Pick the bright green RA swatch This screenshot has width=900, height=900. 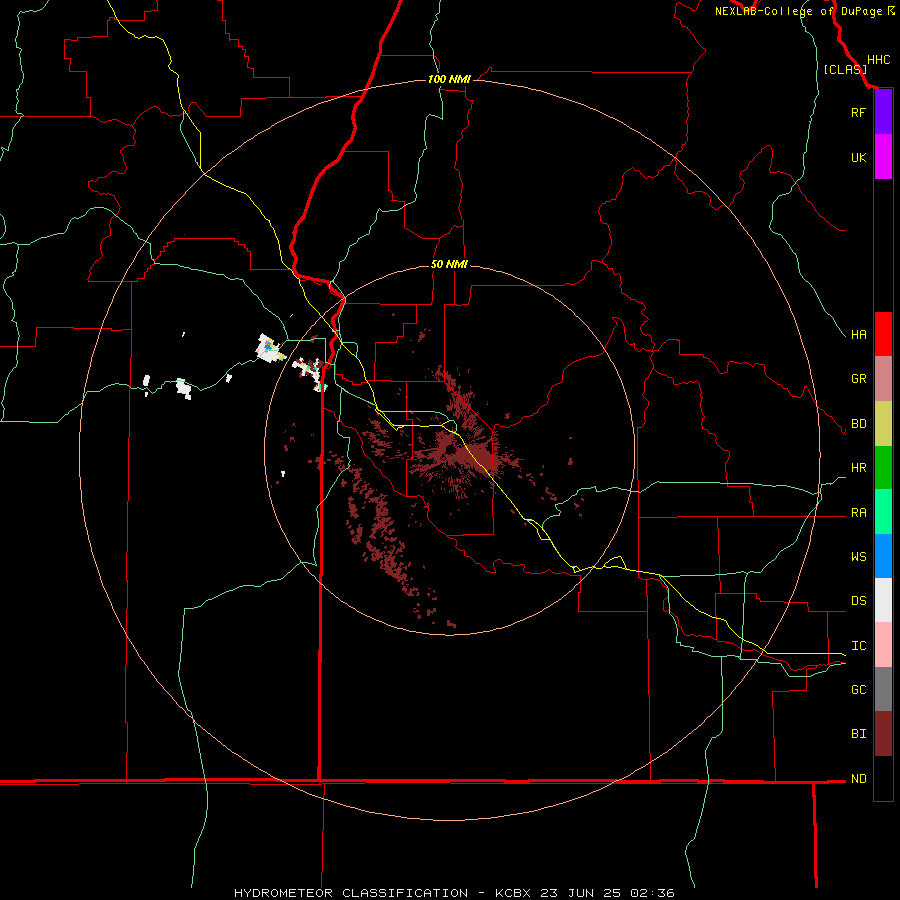(883, 512)
